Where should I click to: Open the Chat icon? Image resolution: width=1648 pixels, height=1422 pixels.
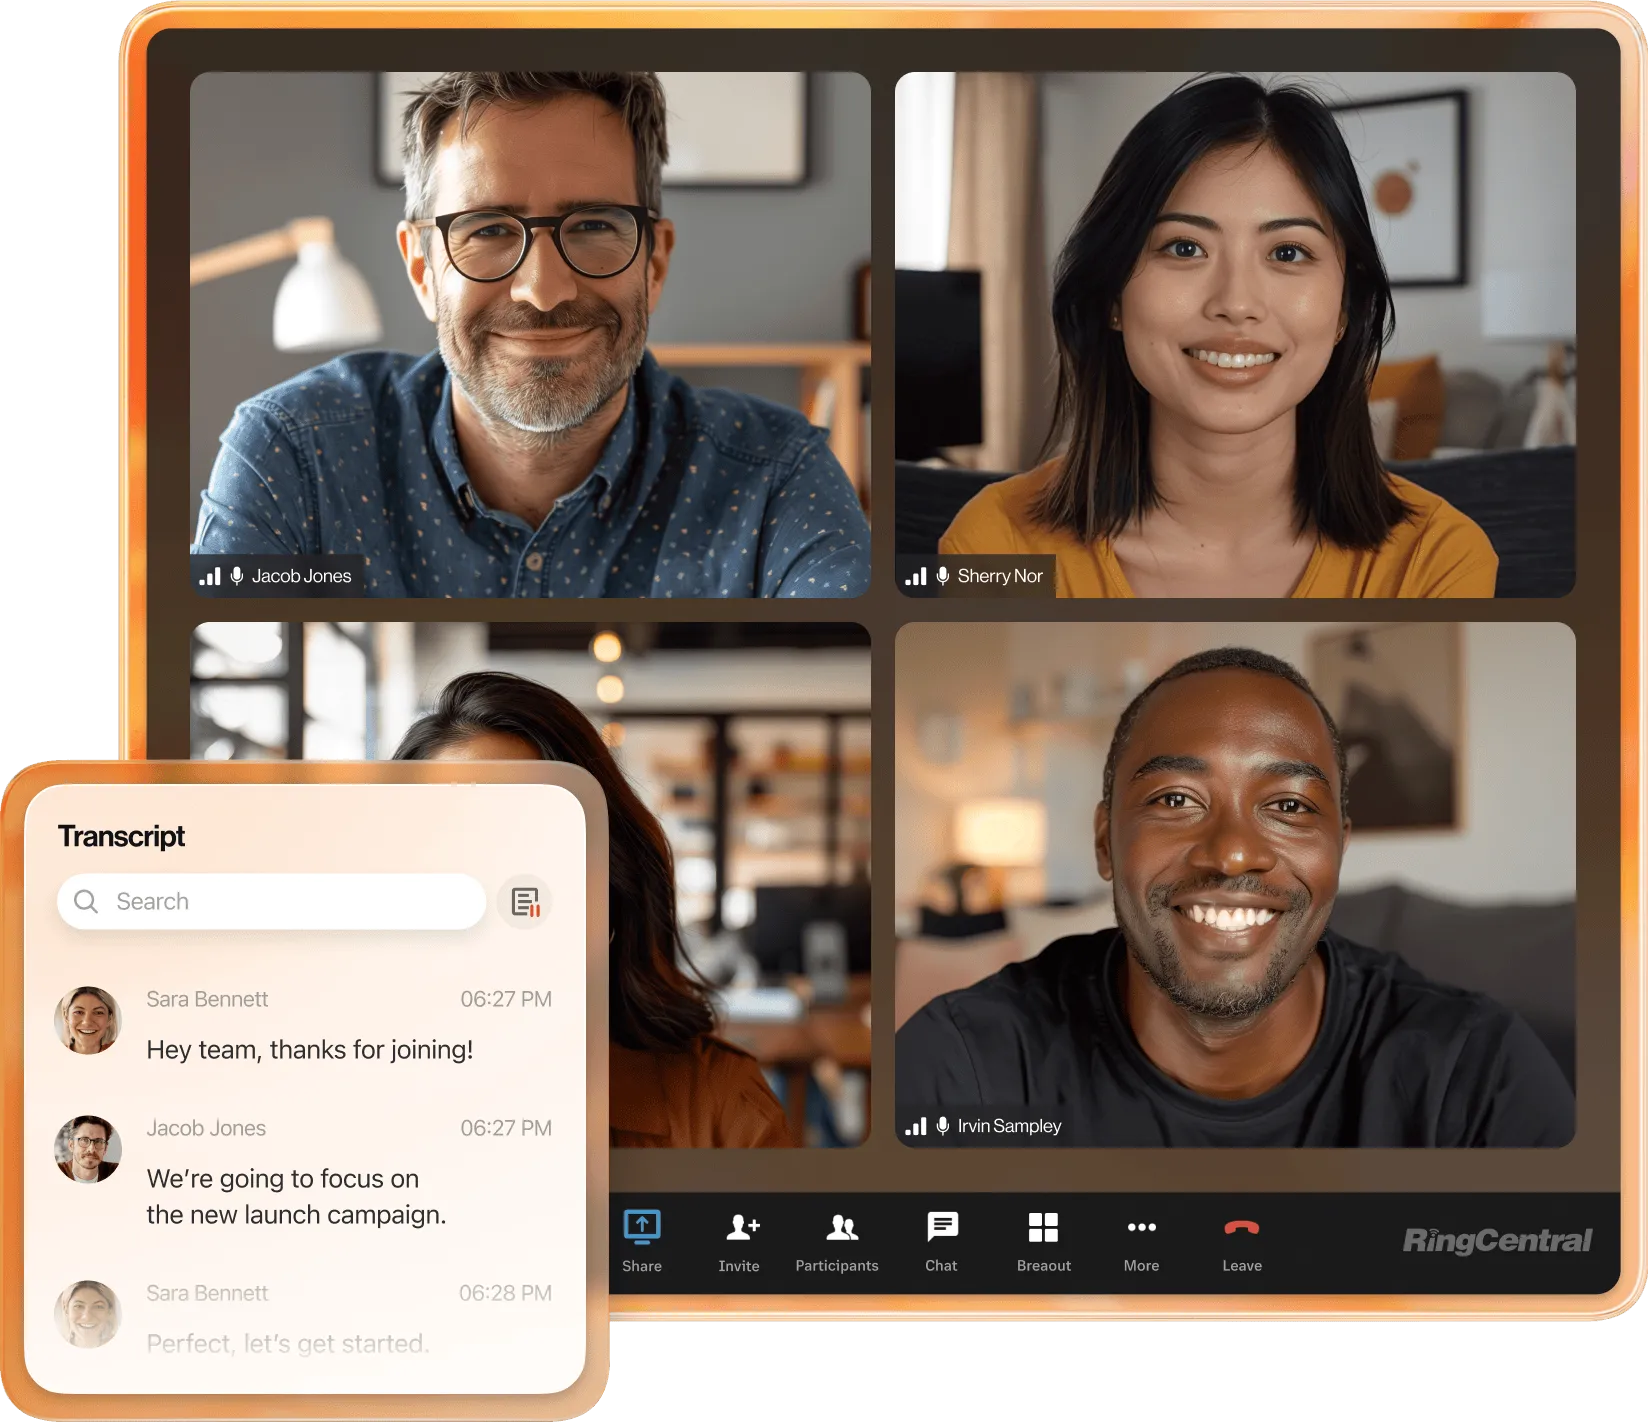point(941,1226)
